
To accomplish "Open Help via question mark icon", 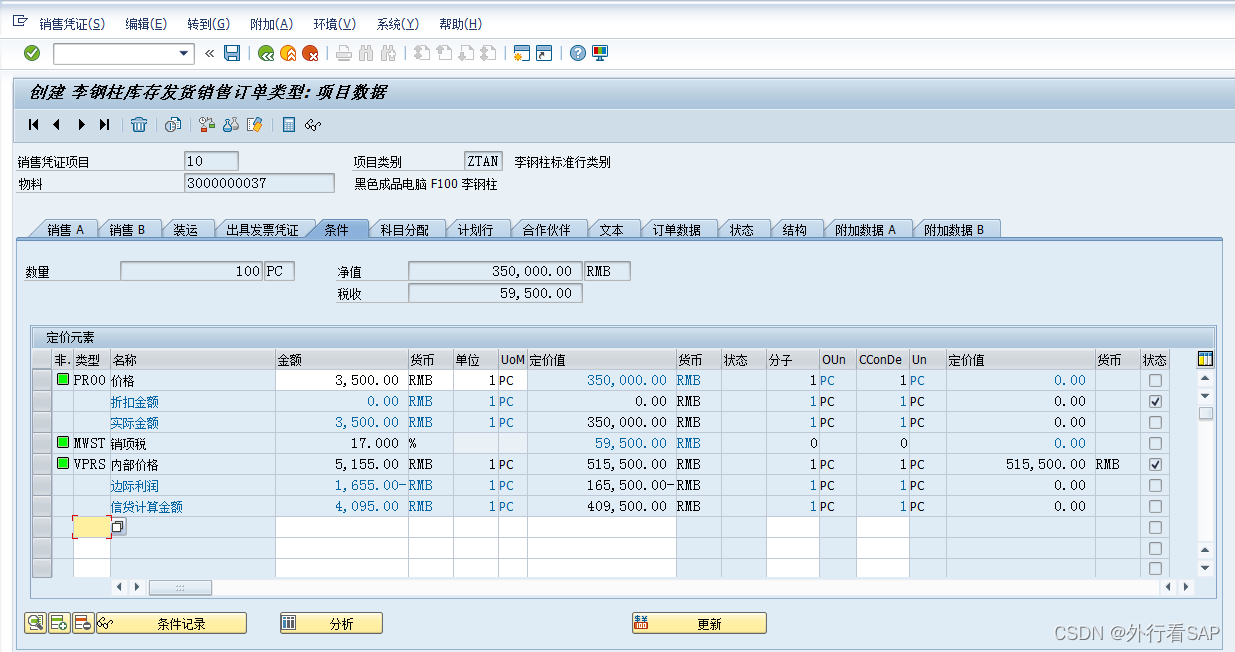I will 577,53.
